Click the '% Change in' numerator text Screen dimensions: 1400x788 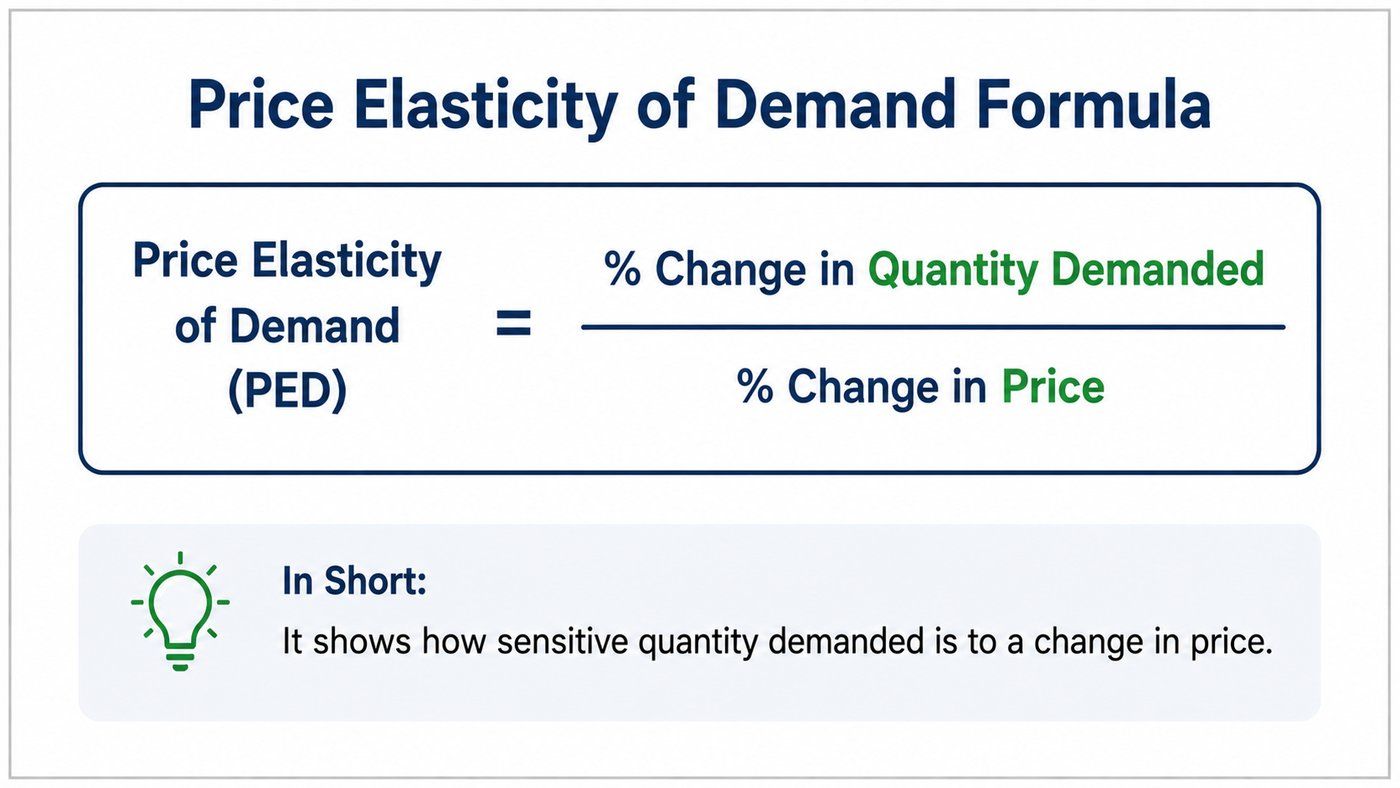(730, 270)
